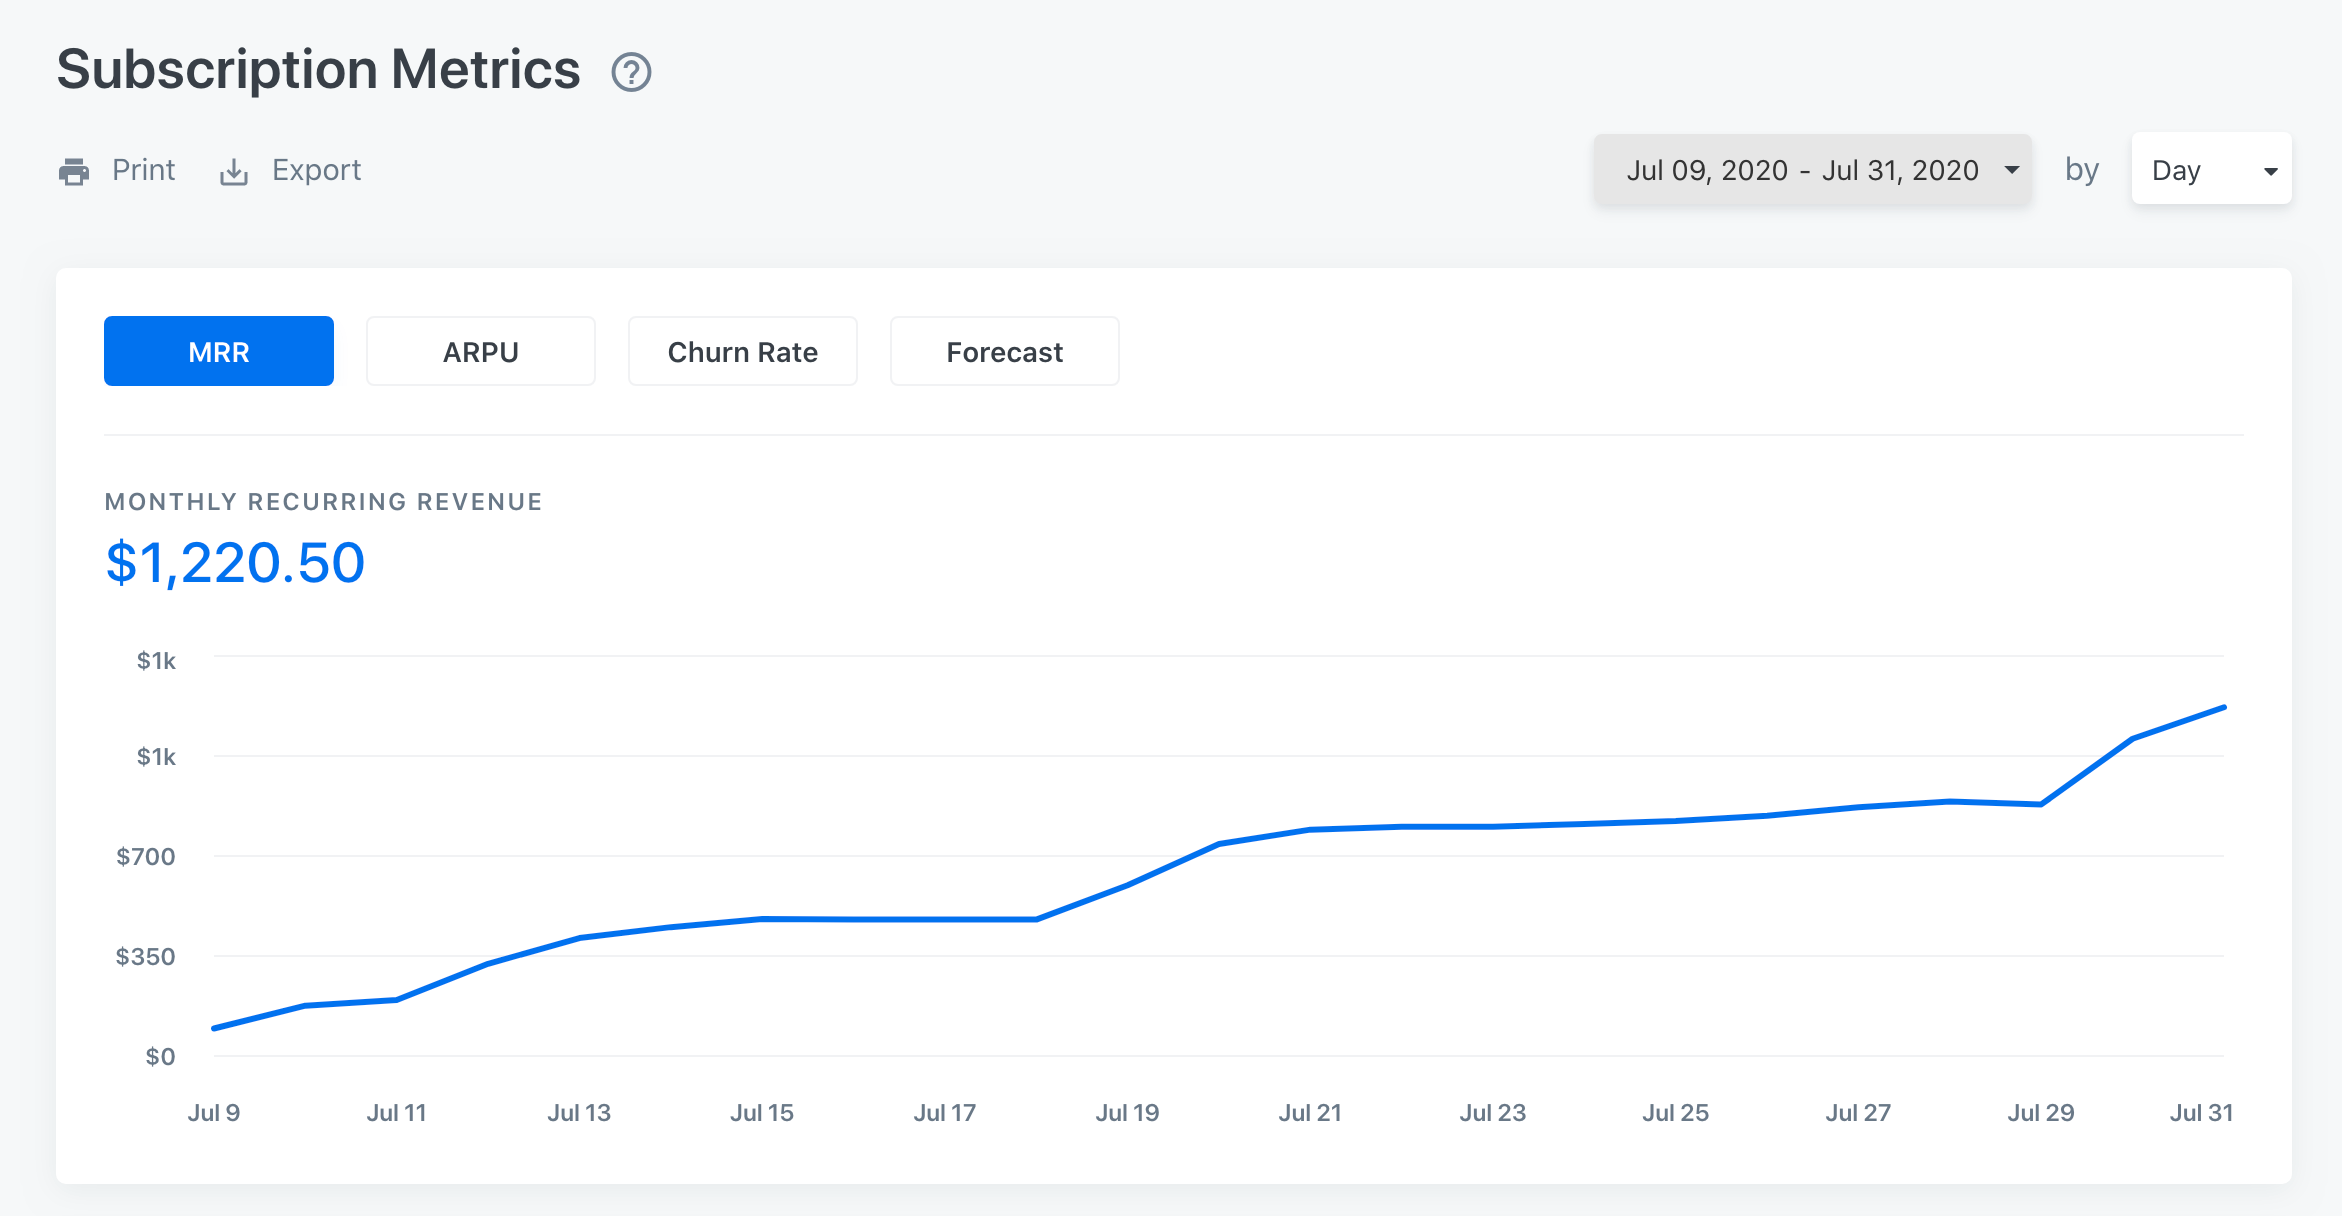The height and width of the screenshot is (1216, 2342).
Task: Click the Day dropdown caret arrow
Action: pyautogui.click(x=2270, y=171)
